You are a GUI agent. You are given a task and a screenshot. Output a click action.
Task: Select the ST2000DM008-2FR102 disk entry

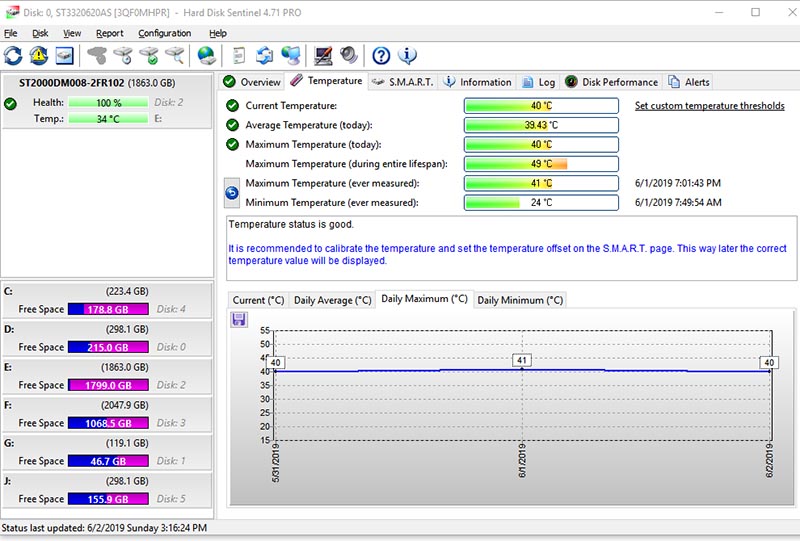point(107,101)
